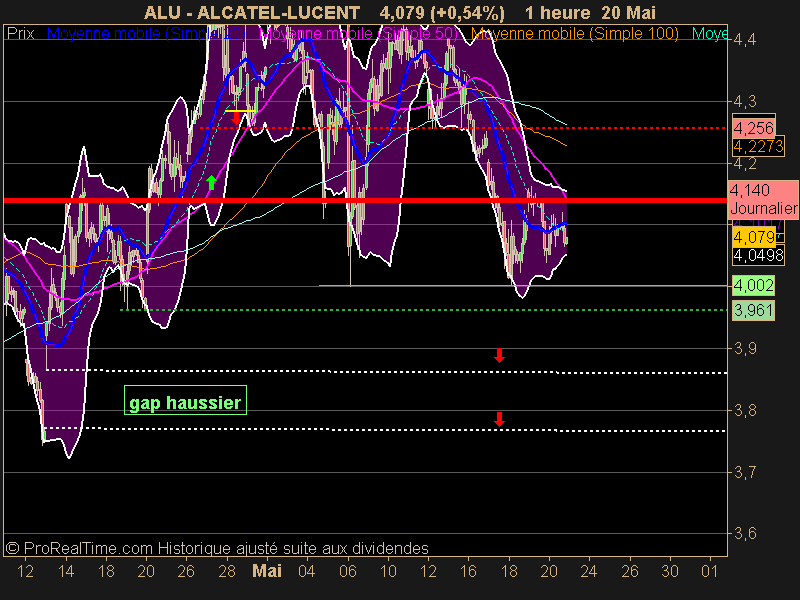Viewport: 800px width, 600px height.
Task: Click the 4,3 price axis label
Action: [745, 102]
